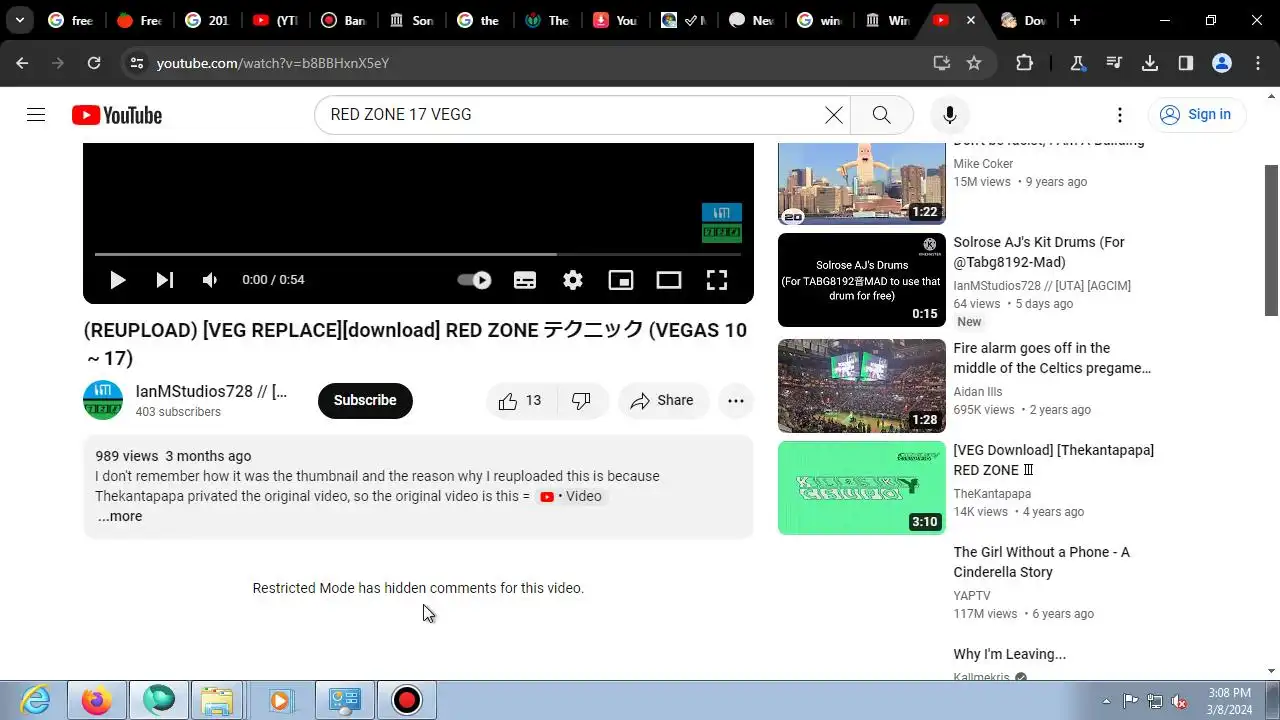Open Chrome three-dot menu
This screenshot has height=720, width=1280.
(x=1258, y=63)
